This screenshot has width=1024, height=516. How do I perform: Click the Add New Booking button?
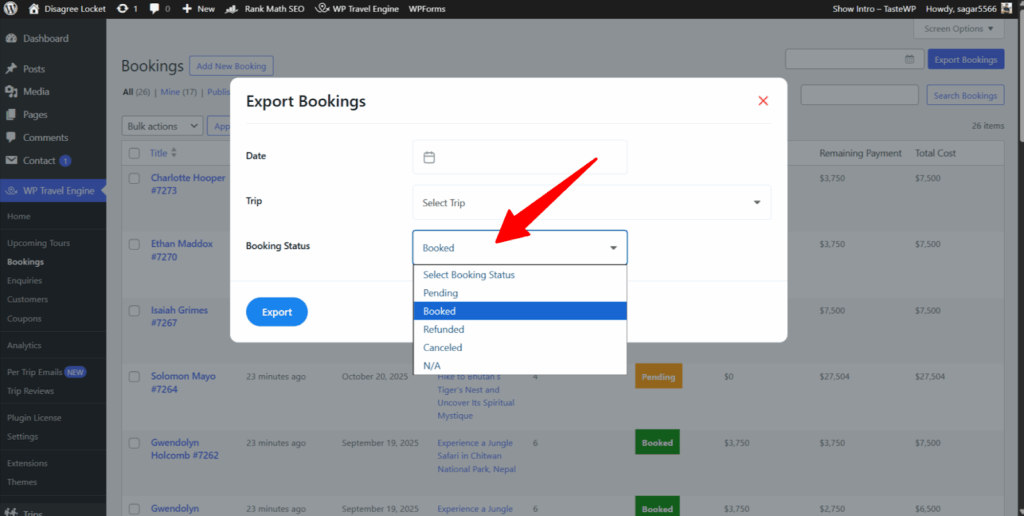point(231,66)
